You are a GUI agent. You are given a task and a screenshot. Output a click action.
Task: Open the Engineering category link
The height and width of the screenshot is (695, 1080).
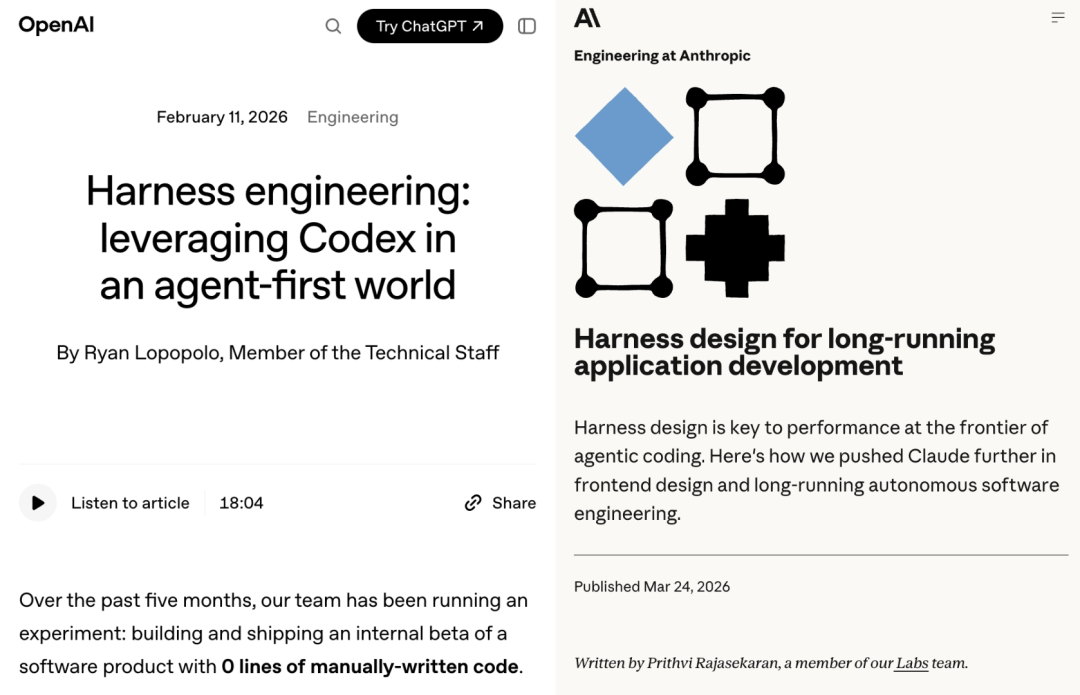[352, 117]
